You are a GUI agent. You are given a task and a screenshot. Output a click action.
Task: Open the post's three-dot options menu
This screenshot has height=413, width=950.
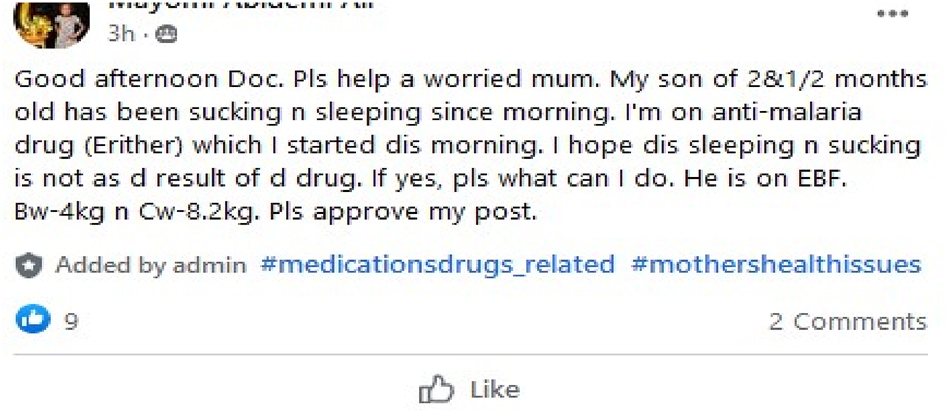click(x=892, y=14)
